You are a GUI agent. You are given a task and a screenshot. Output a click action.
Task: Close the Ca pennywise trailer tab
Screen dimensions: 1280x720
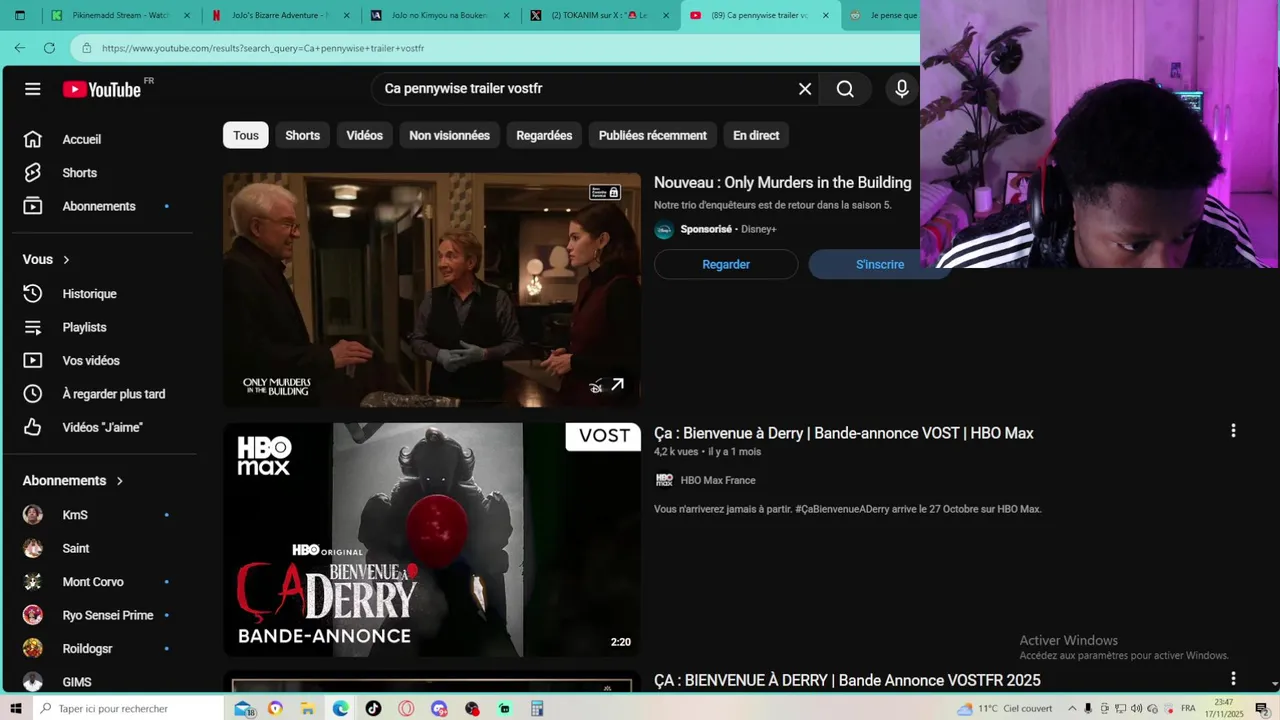pyautogui.click(x=825, y=15)
